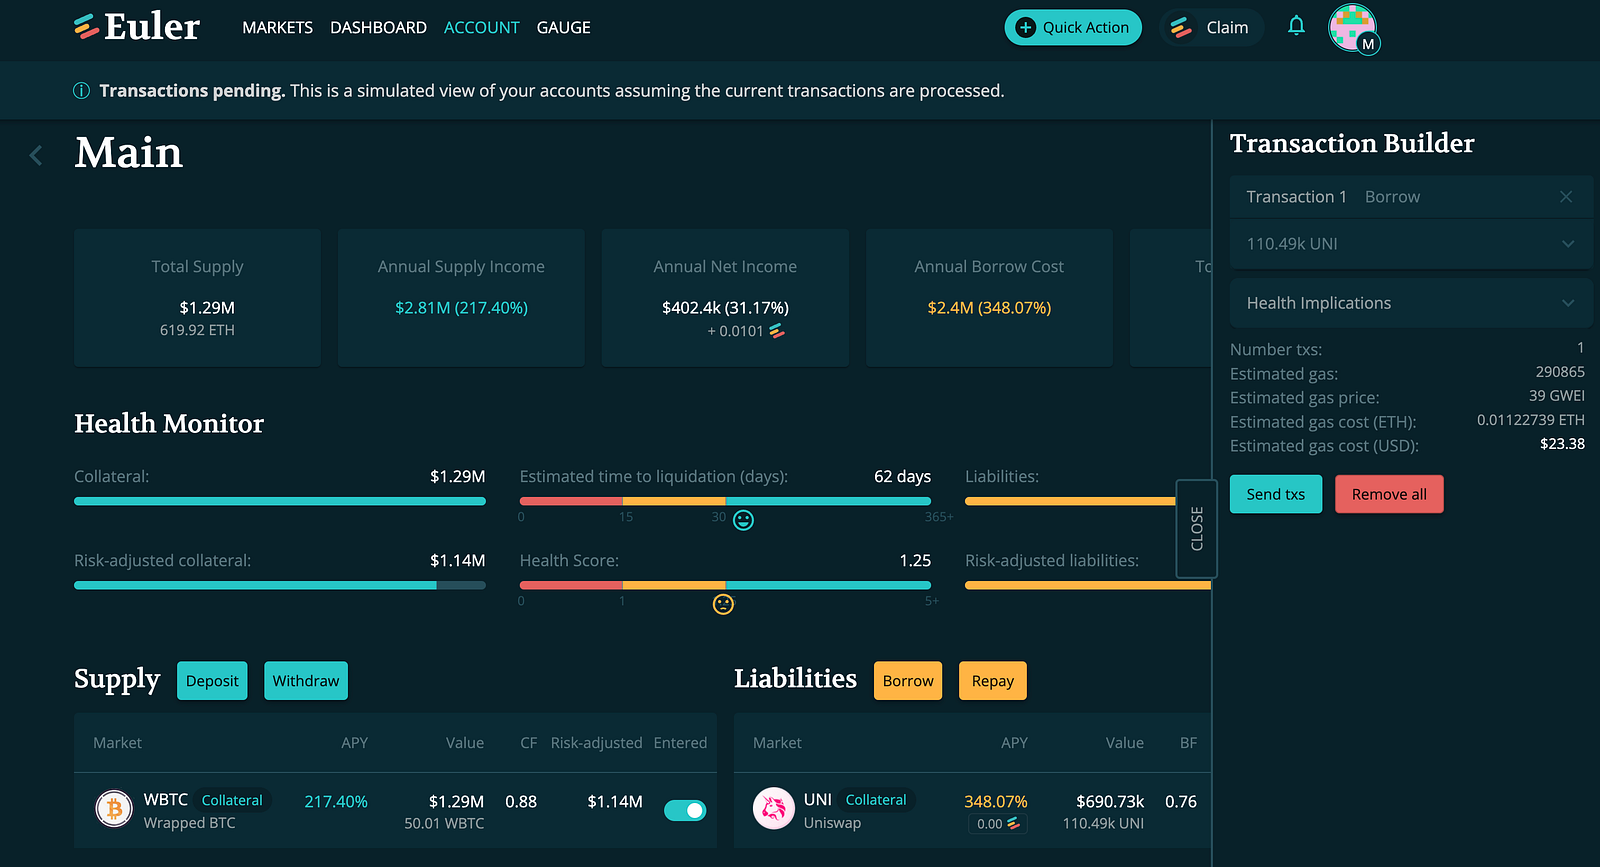
Task: Click the health score face indicator
Action: [x=723, y=604]
